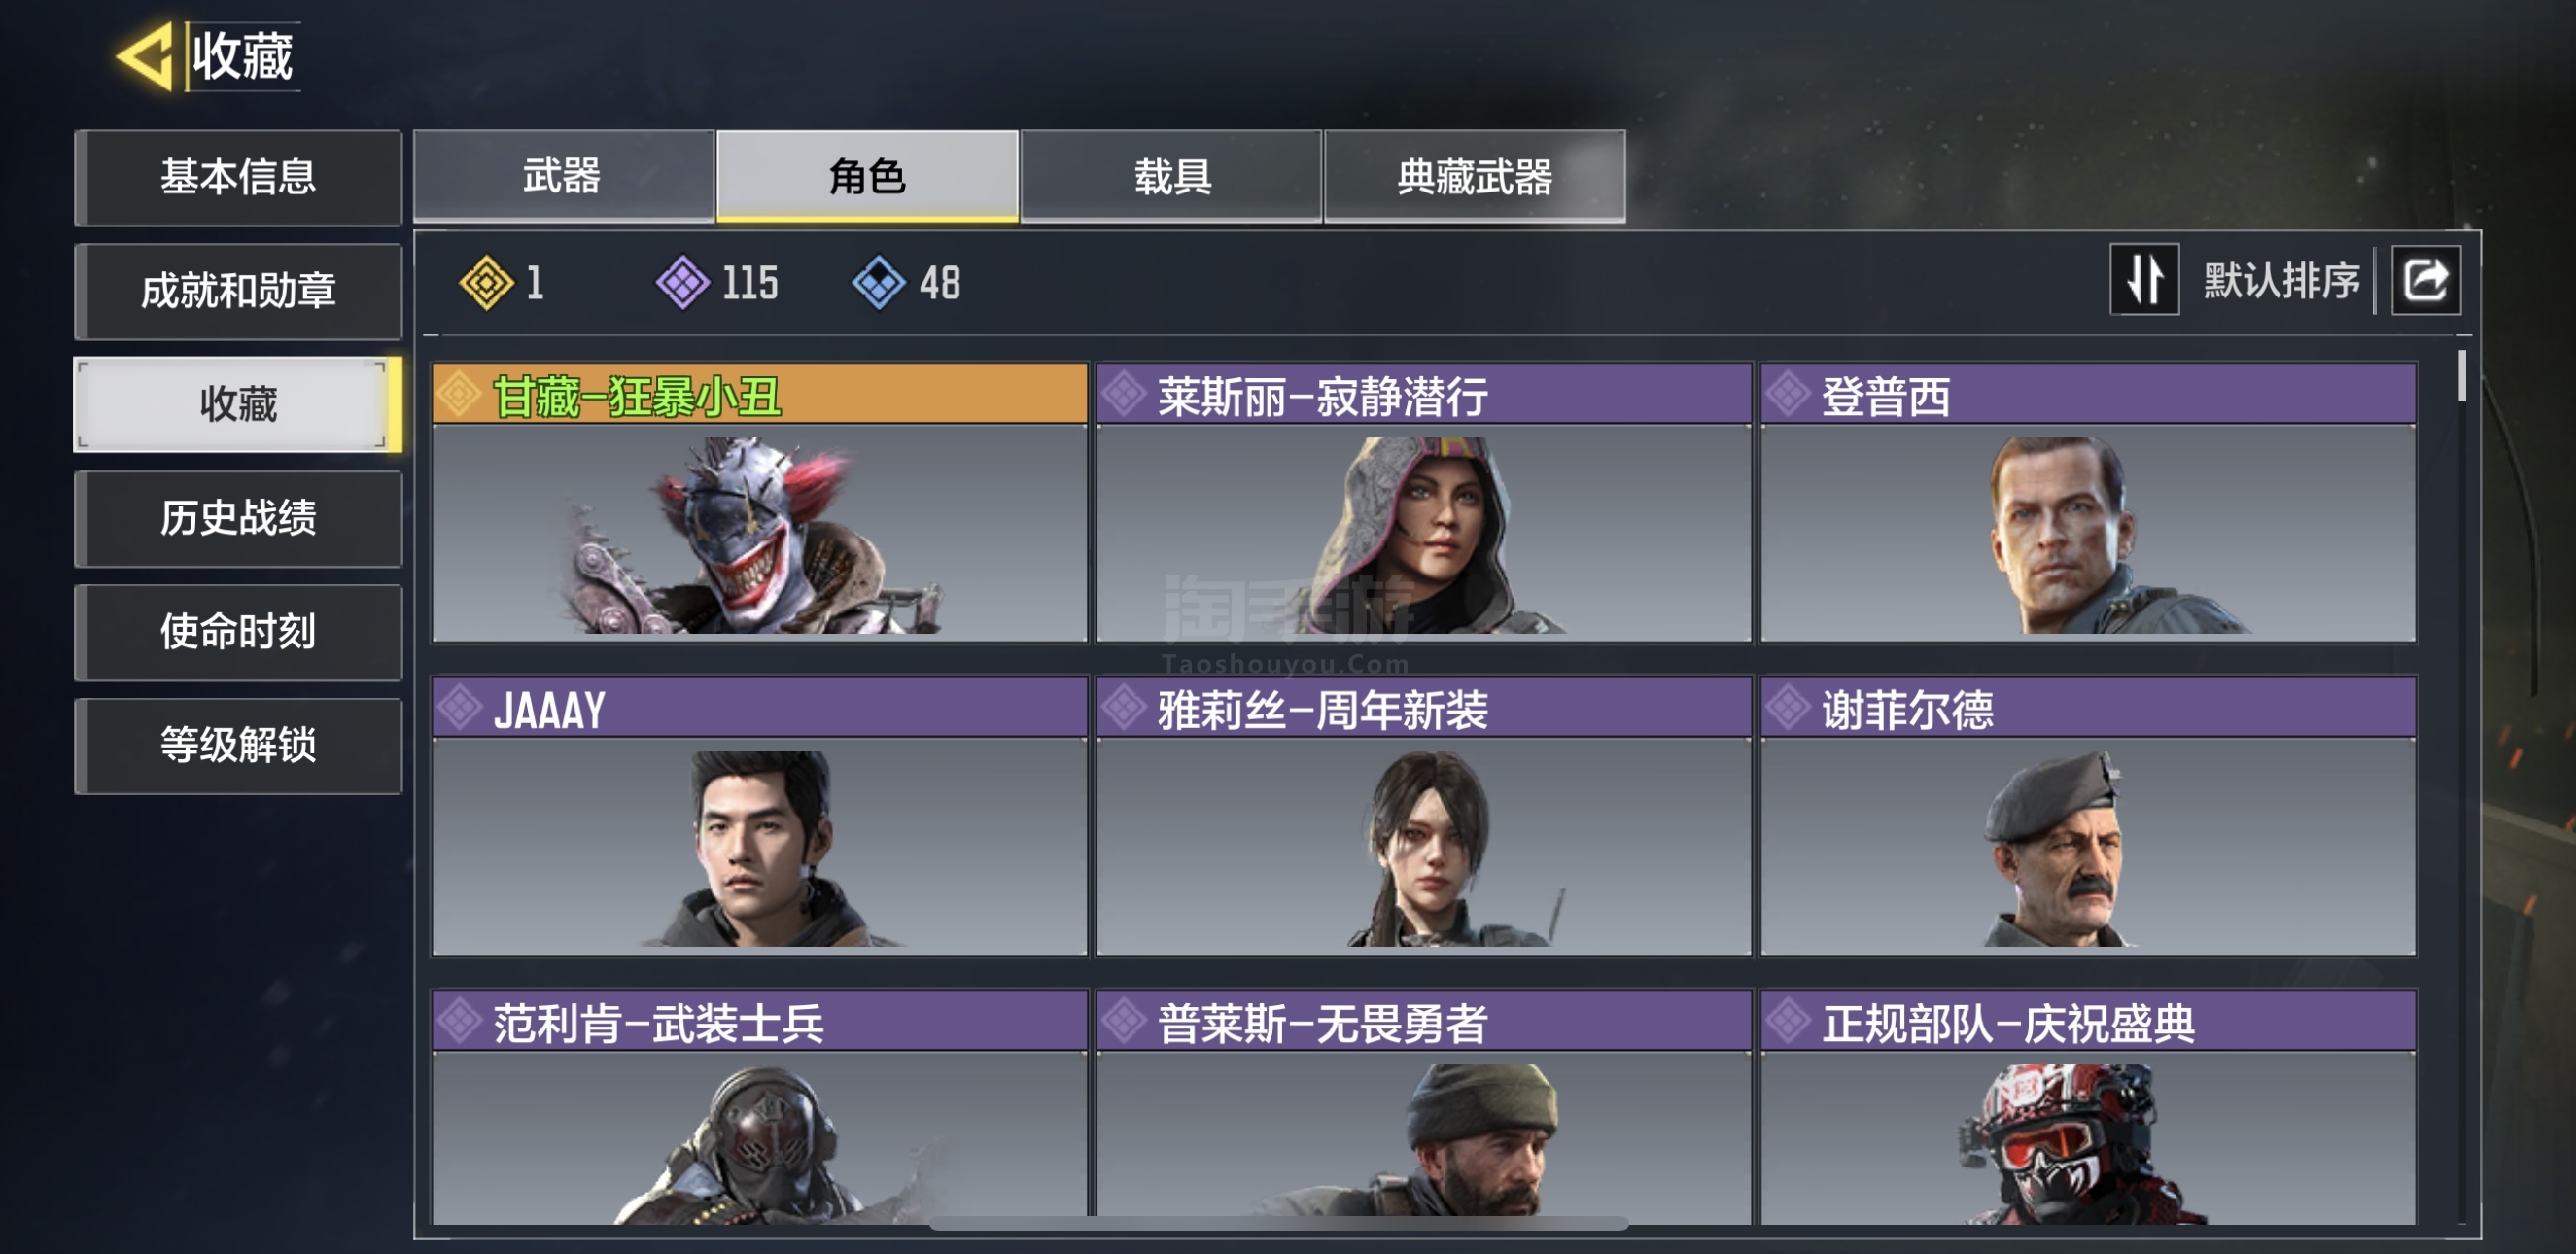Click the vertical scrollbar of character list

point(2461,376)
